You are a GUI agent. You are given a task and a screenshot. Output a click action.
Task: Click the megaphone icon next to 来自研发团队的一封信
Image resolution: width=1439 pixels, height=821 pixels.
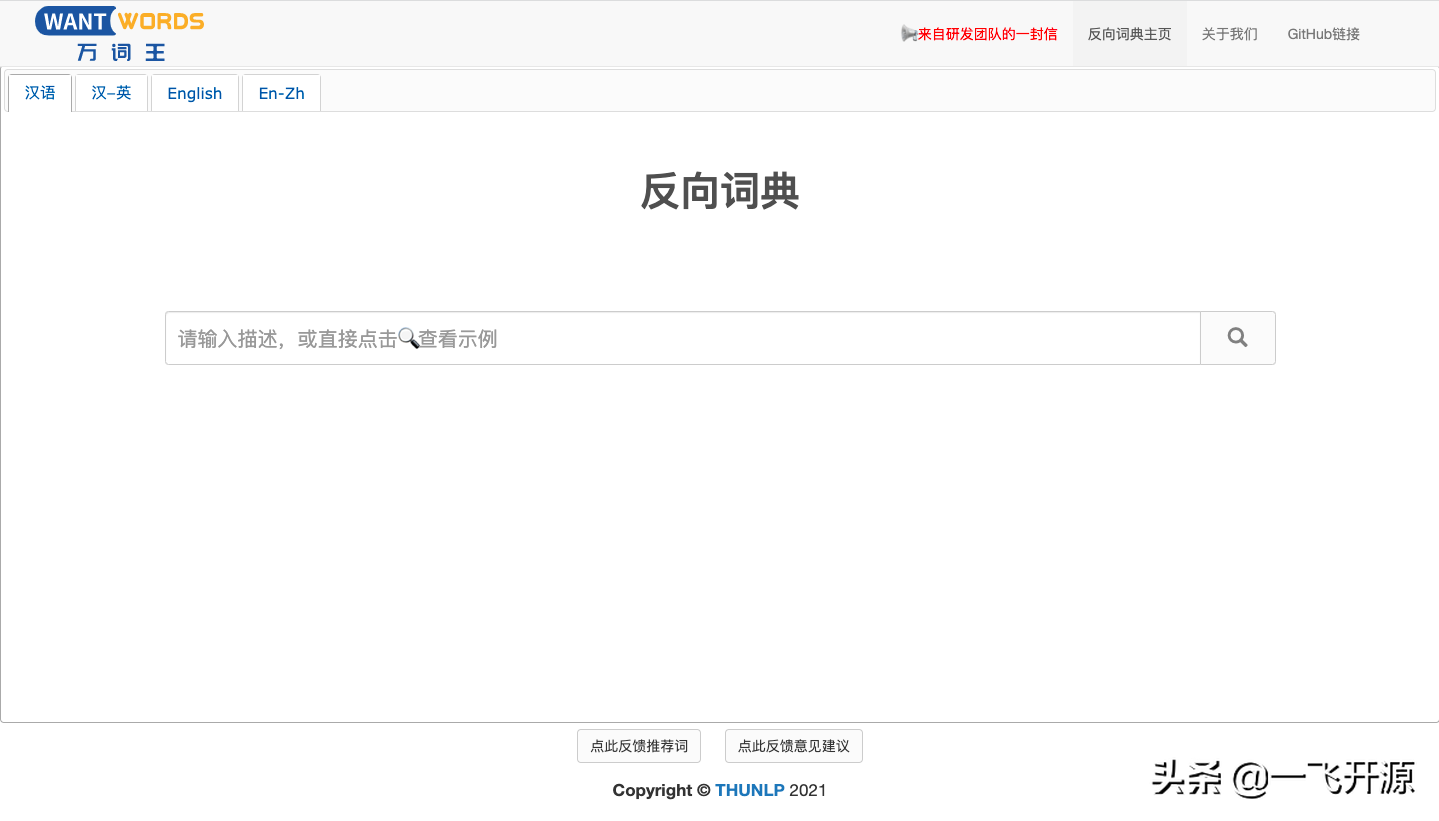click(x=909, y=33)
